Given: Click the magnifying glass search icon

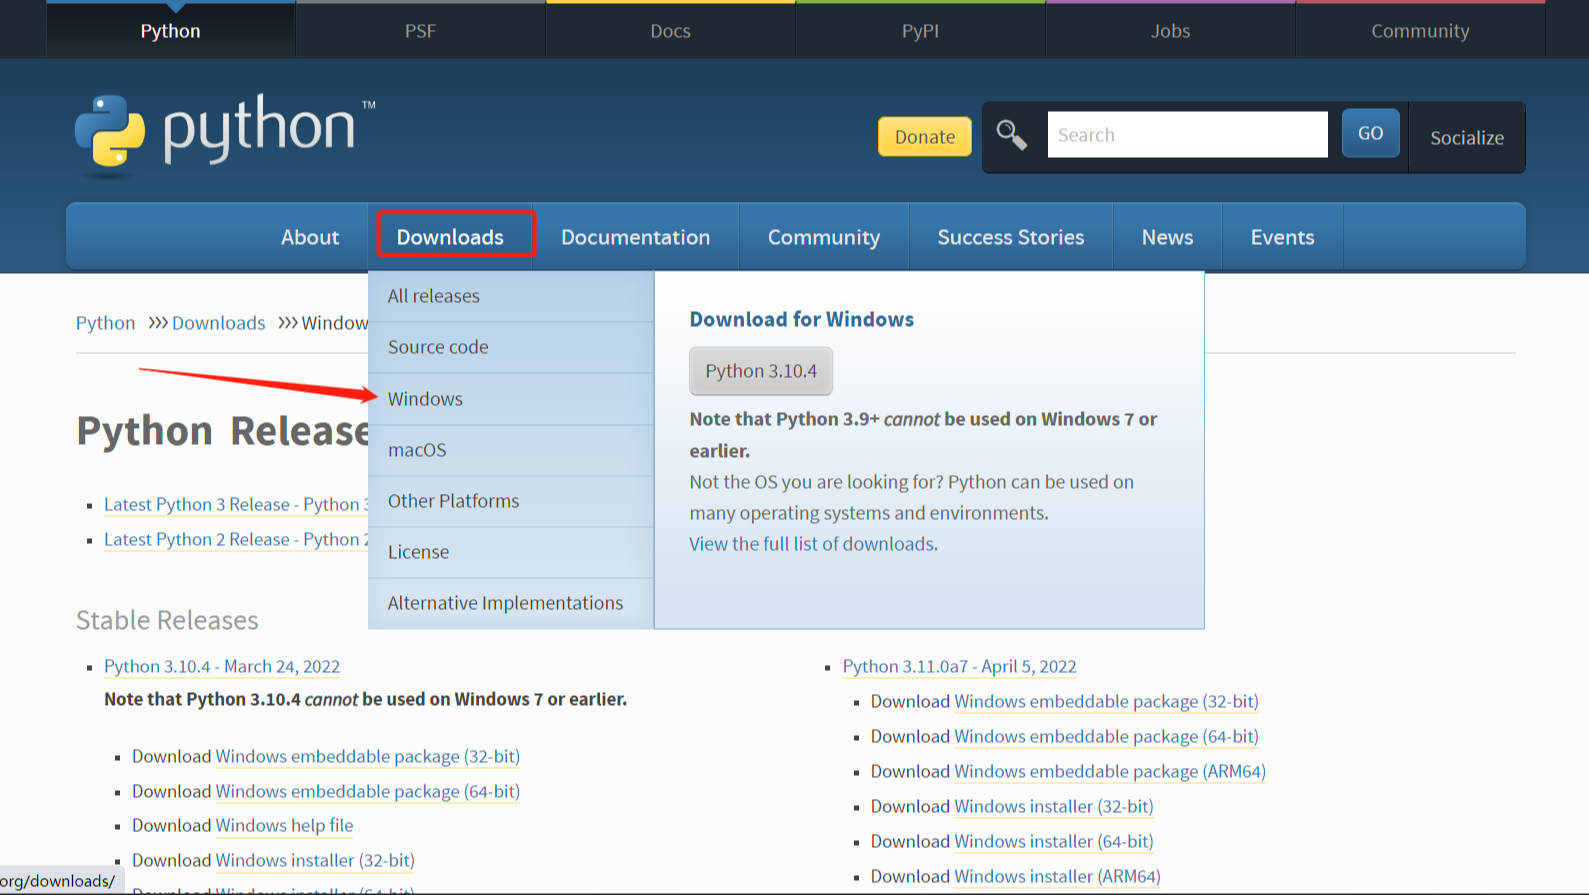Looking at the screenshot, I should click(1011, 135).
